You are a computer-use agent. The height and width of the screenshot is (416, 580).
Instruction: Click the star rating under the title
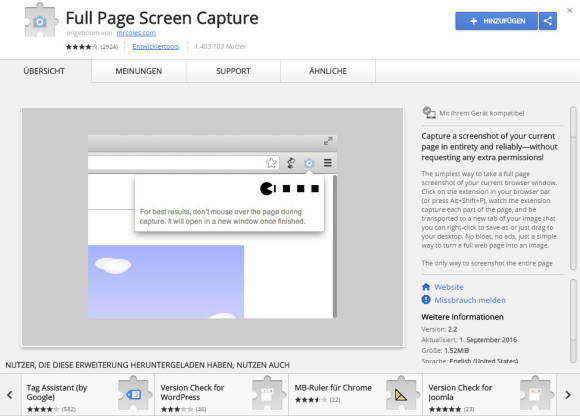point(82,47)
